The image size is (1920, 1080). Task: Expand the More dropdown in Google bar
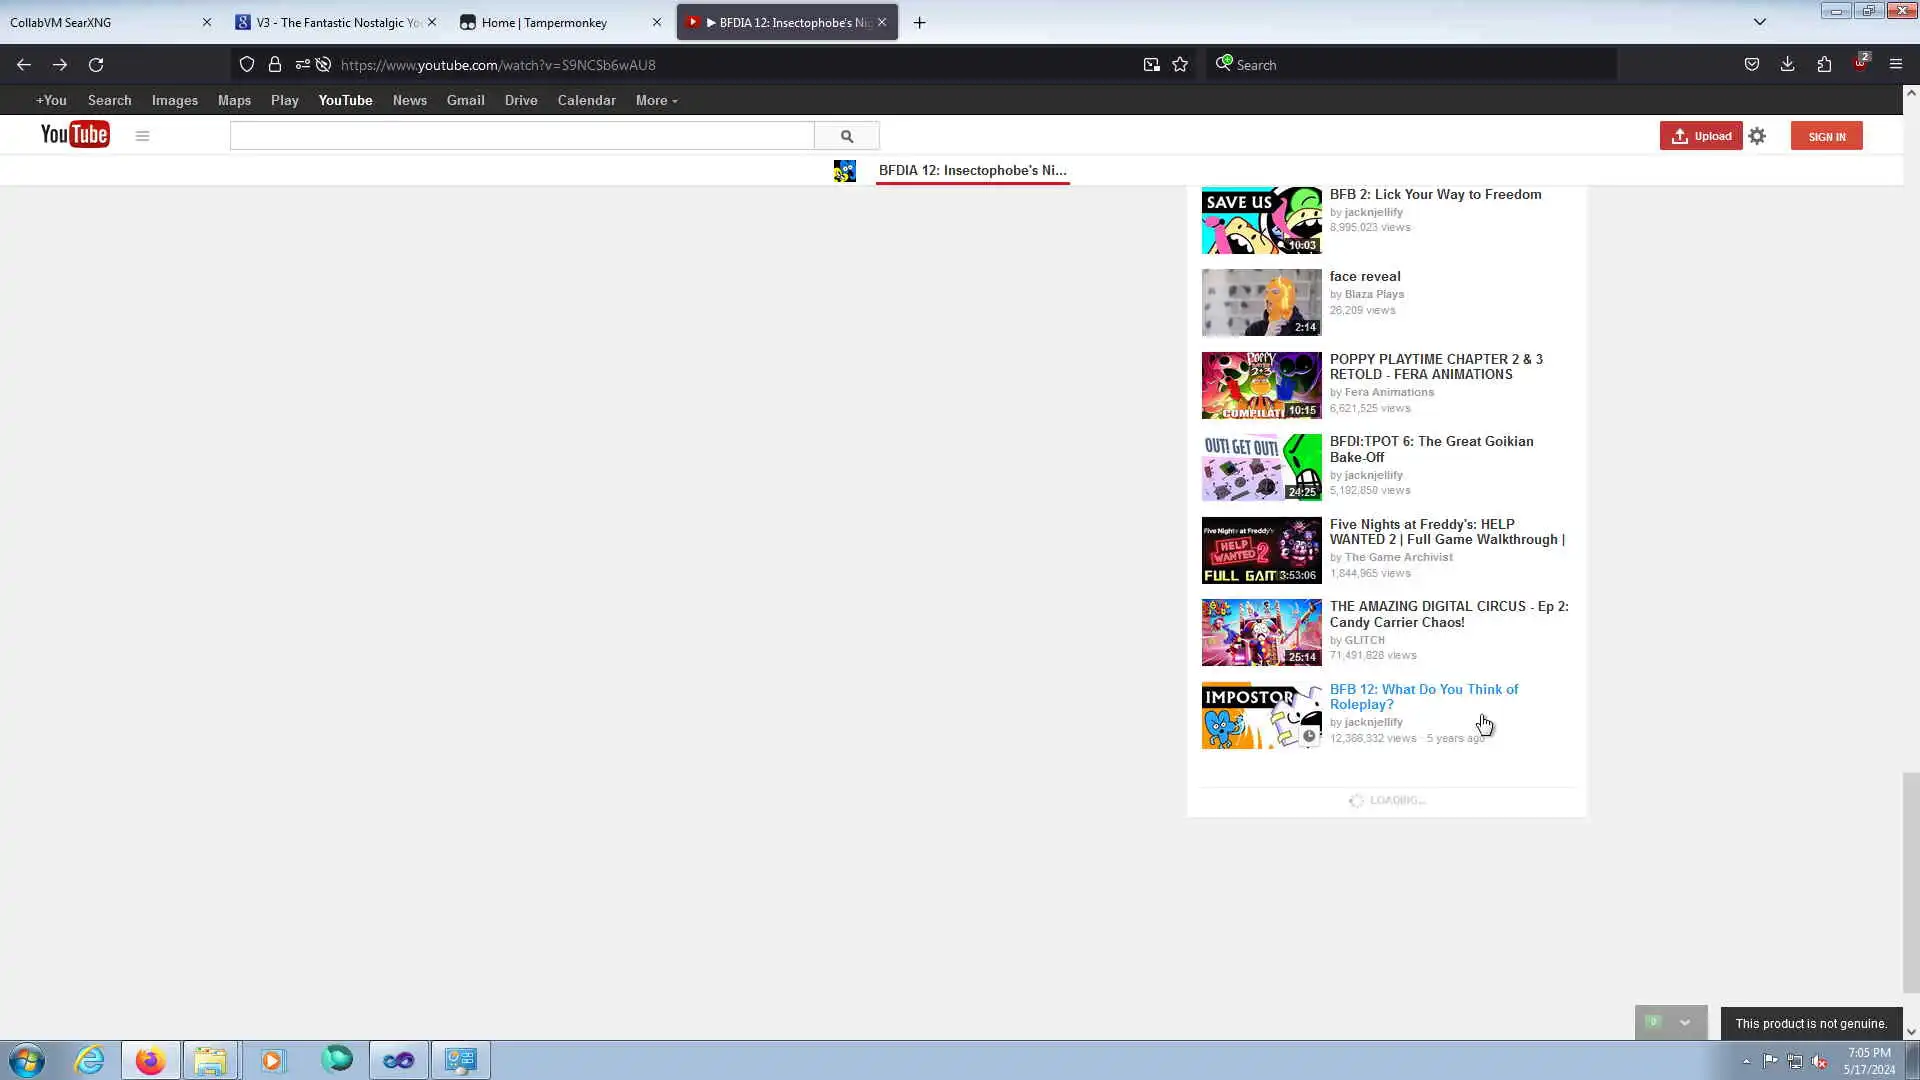tap(656, 101)
